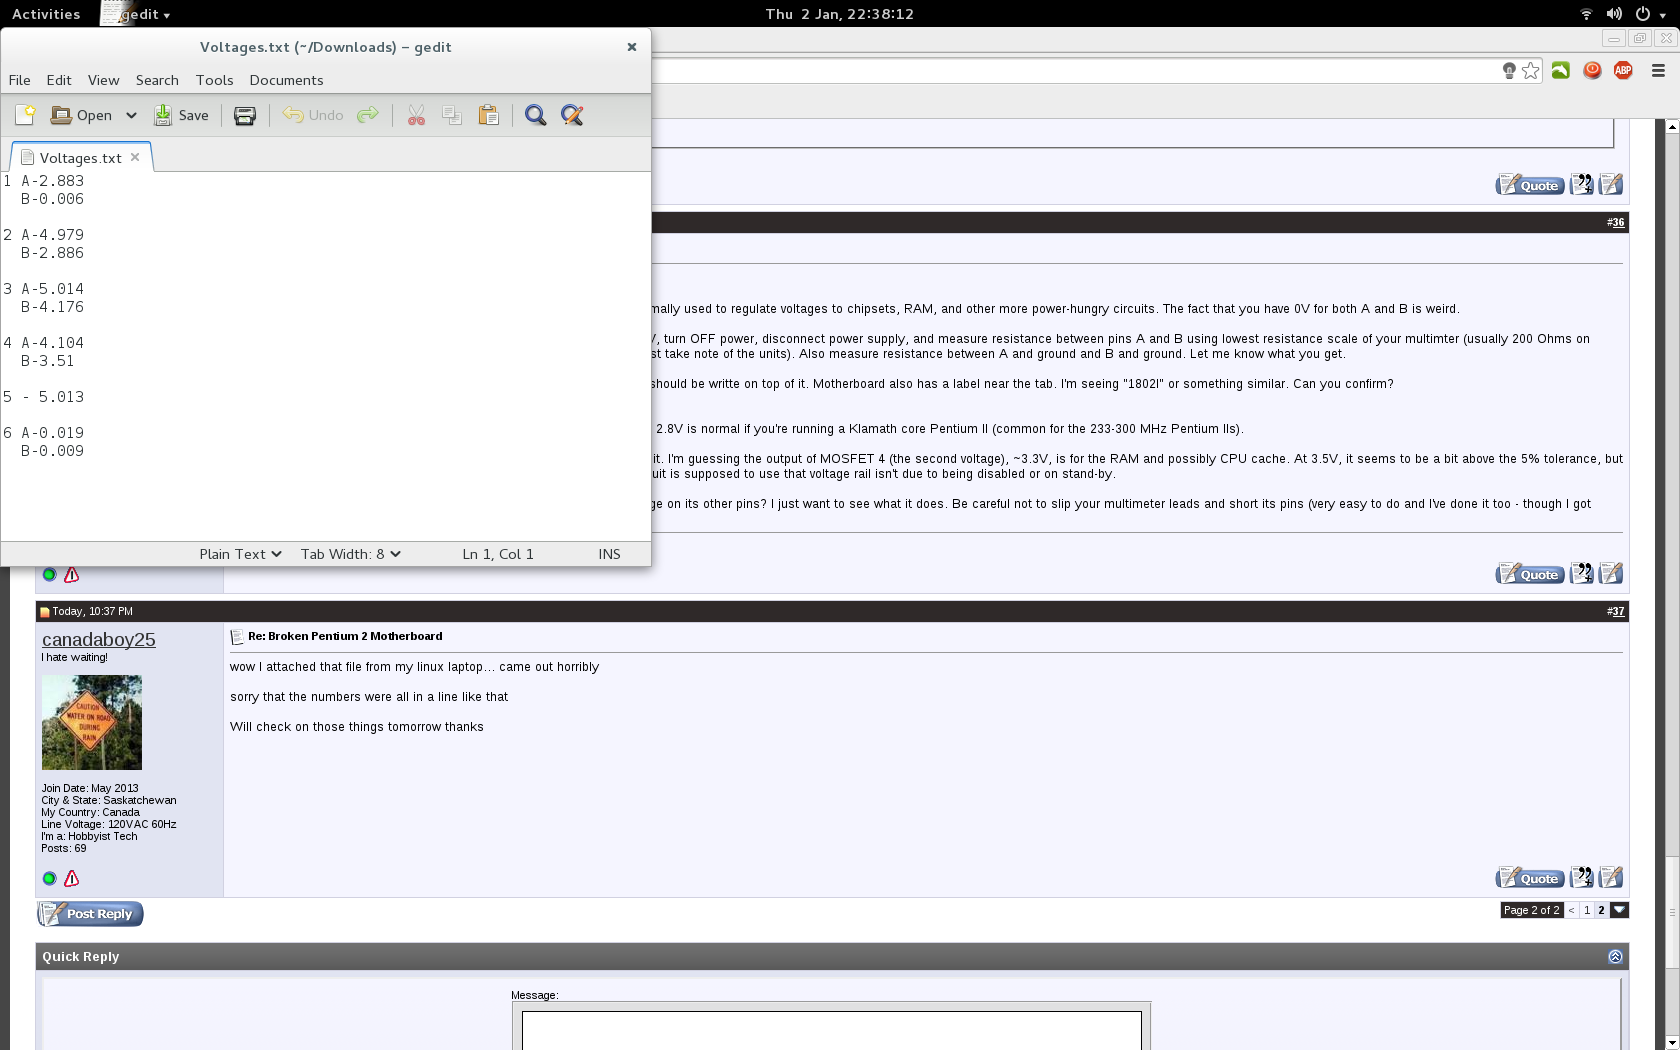Click canadaboy25's road sign avatar

pyautogui.click(x=91, y=723)
